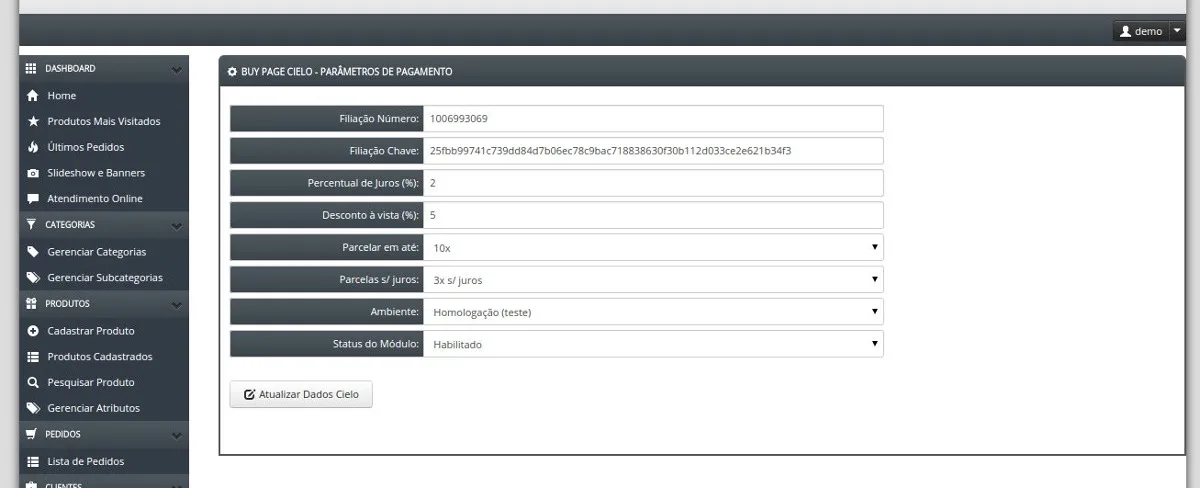Open the demo user dropdown arrow
Screen dimensions: 1200x488
[x=1177, y=31]
